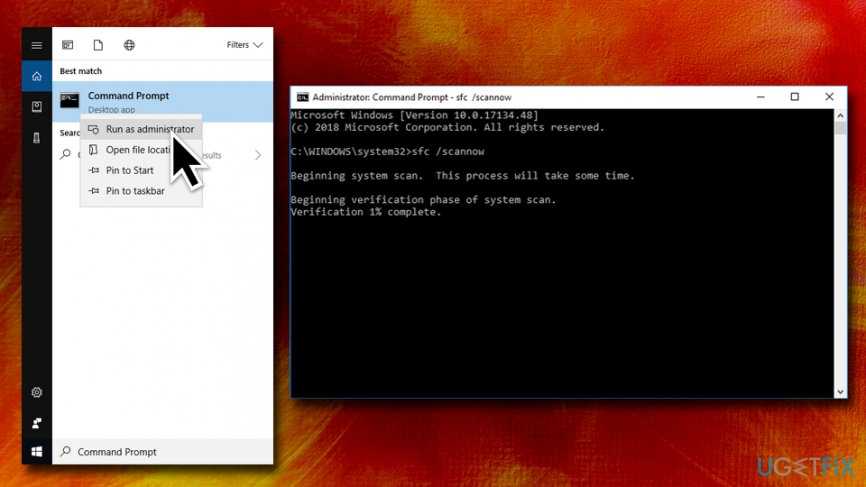Click the Command Prompt app icon in results
The height and width of the screenshot is (487, 866).
[70, 100]
